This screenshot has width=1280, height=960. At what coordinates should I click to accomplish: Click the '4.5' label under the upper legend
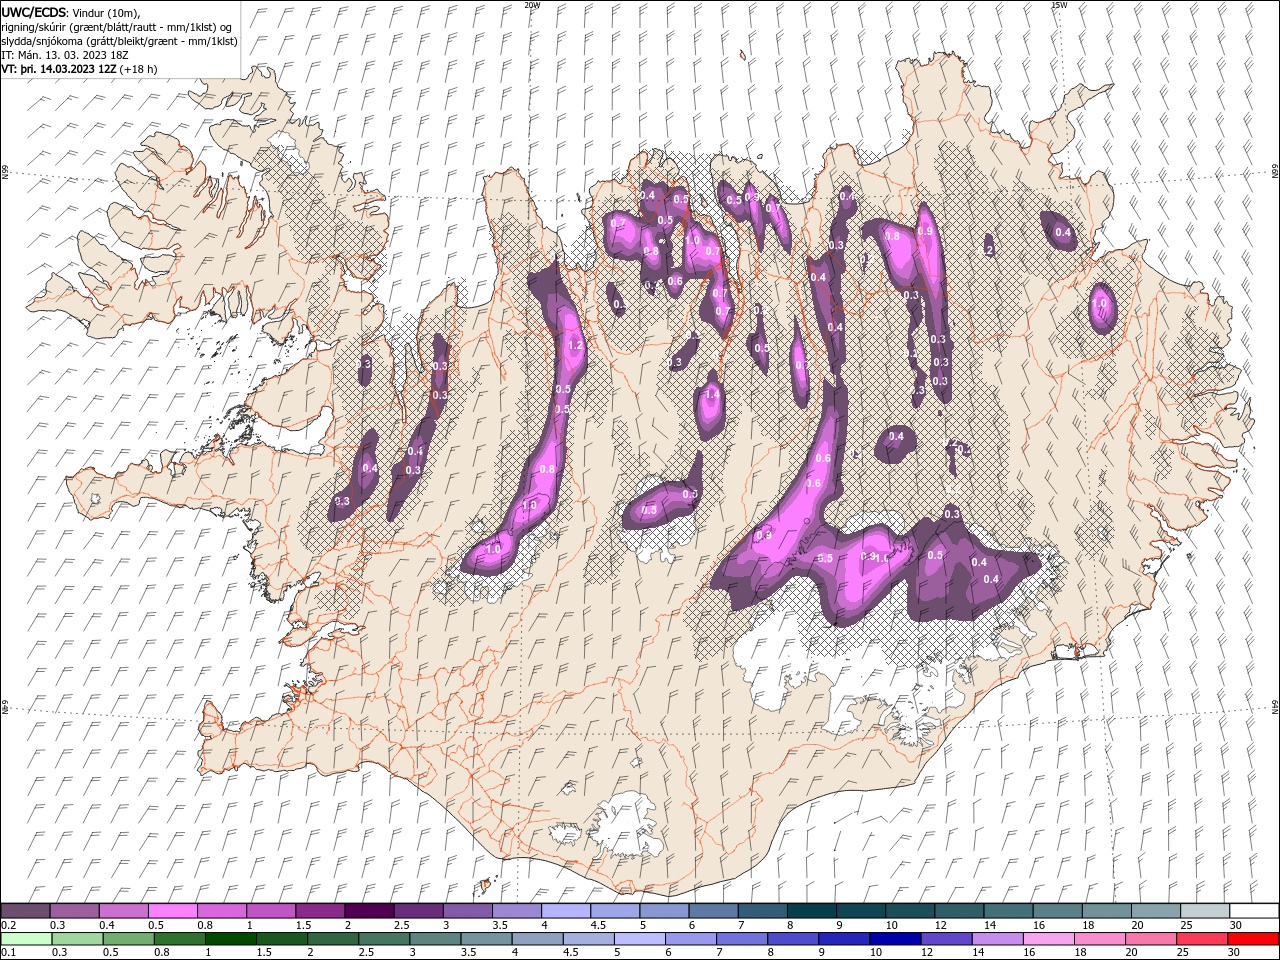tap(598, 925)
